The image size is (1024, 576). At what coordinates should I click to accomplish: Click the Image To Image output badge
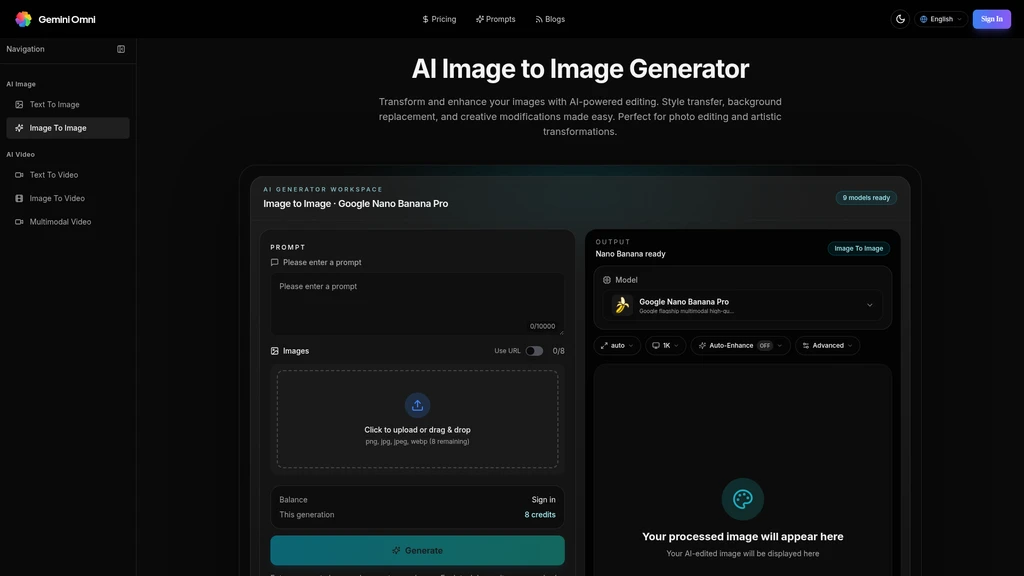[858, 248]
